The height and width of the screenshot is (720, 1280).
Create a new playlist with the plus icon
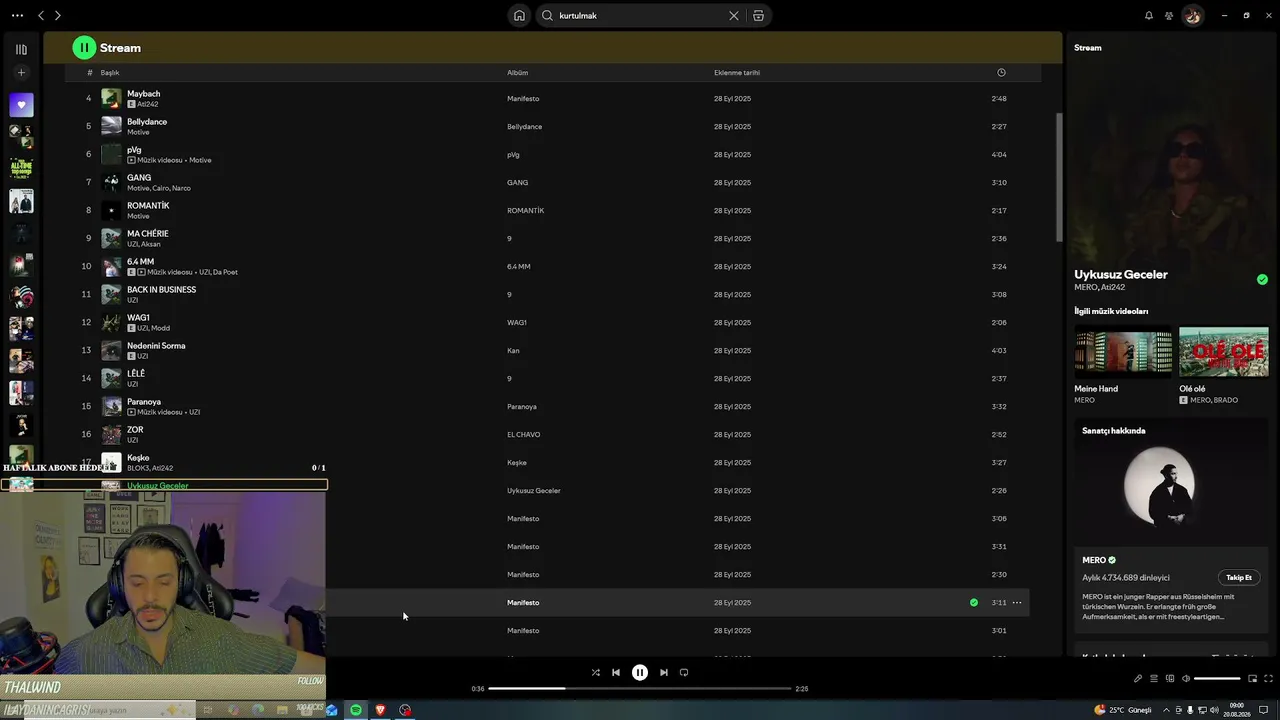pos(21,73)
